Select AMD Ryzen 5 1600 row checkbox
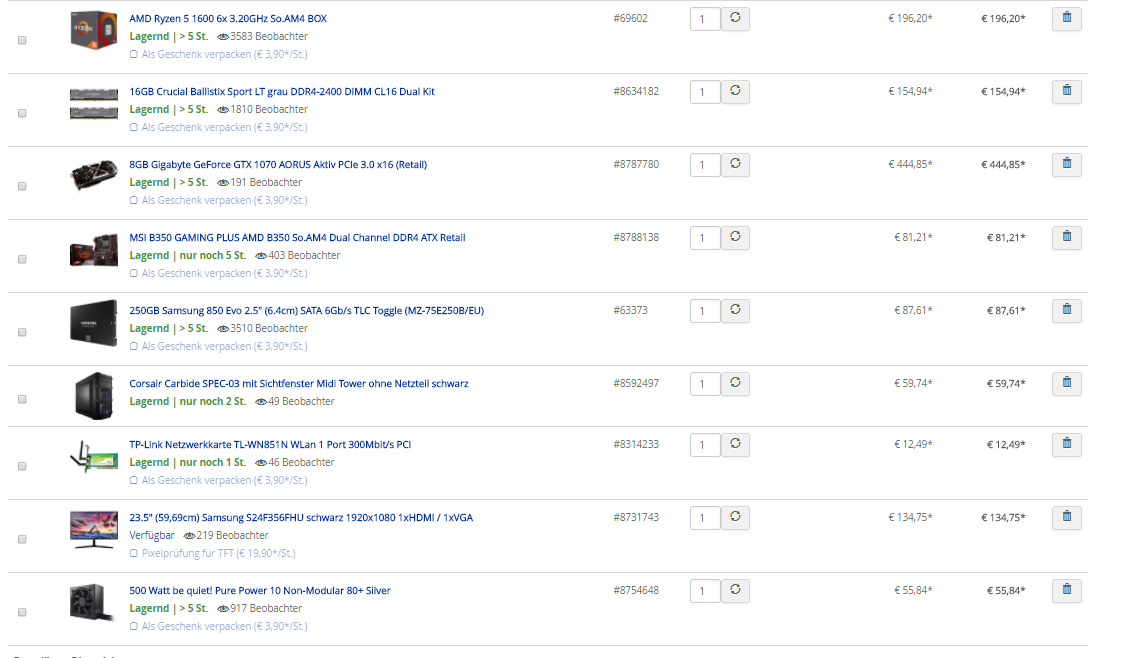The height and width of the screenshot is (658, 1123). (22, 40)
